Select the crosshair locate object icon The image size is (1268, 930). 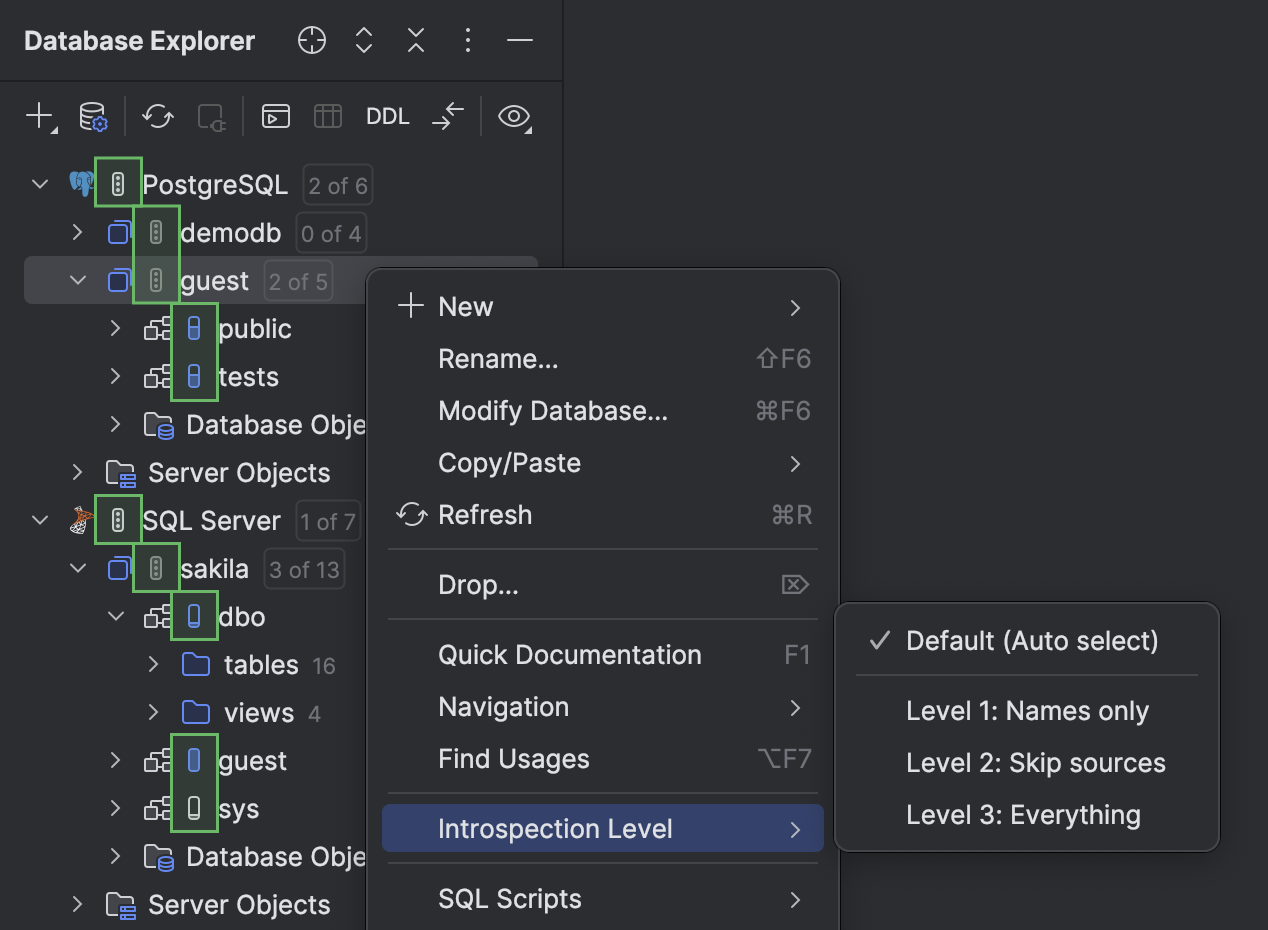pyautogui.click(x=311, y=41)
